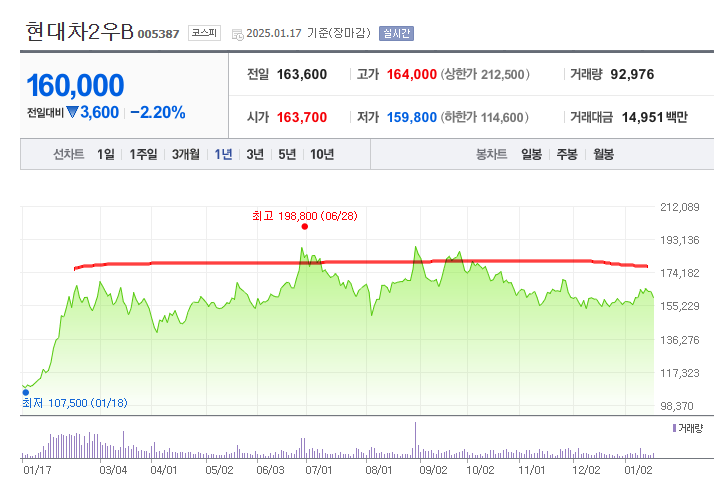Click the 실시간 real-time badge
Screen dimensions: 714x491
(396, 33)
